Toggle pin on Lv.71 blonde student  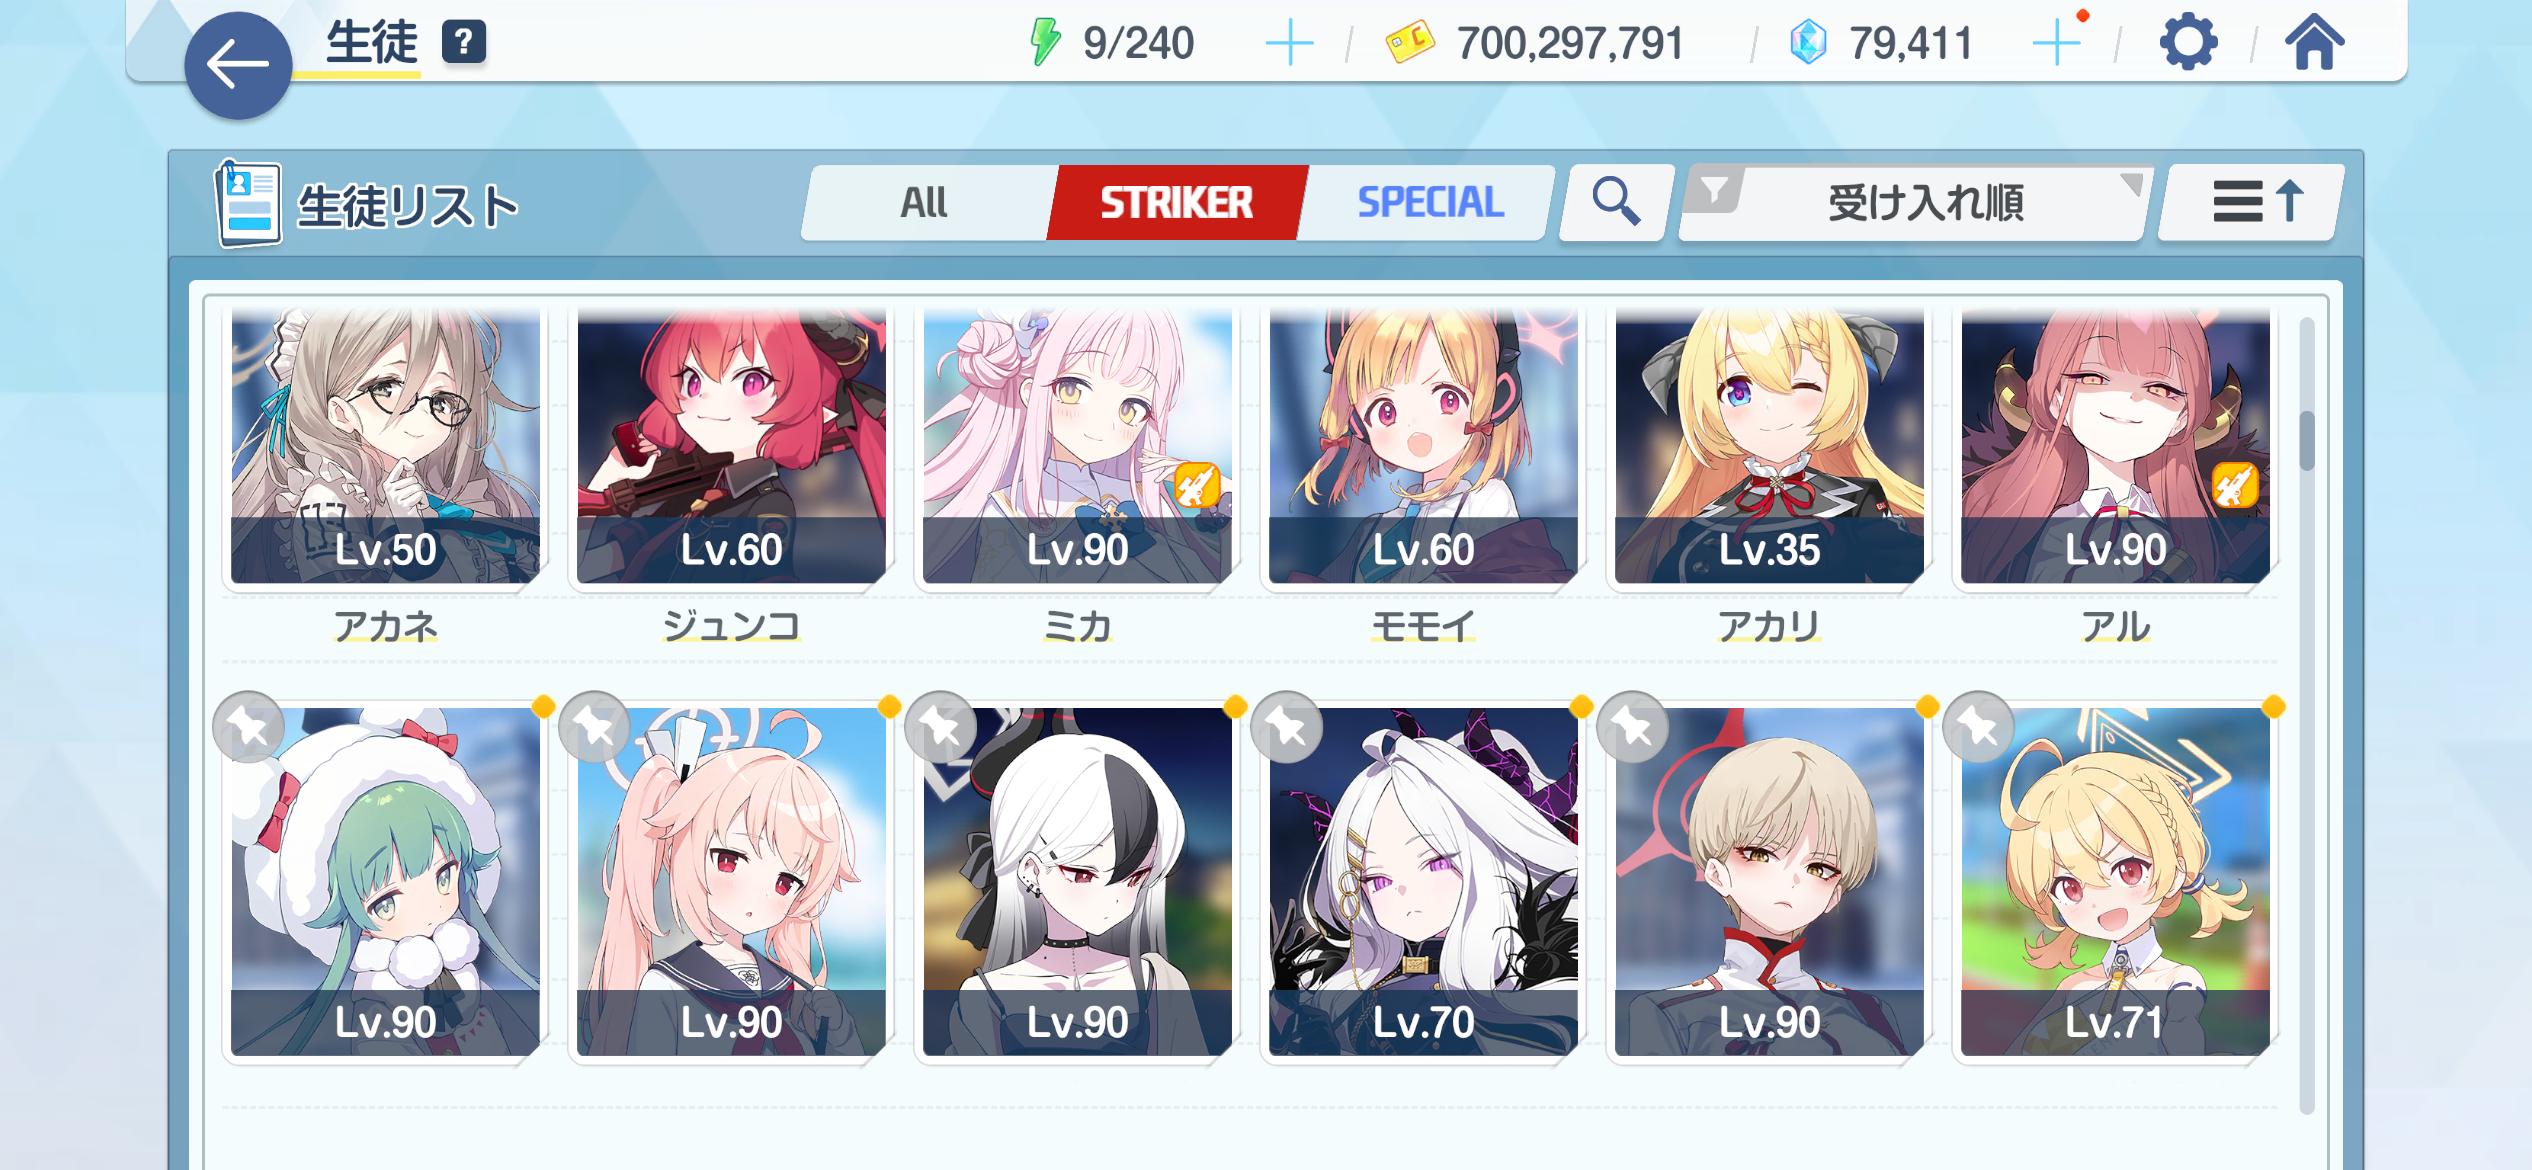tap(1979, 728)
